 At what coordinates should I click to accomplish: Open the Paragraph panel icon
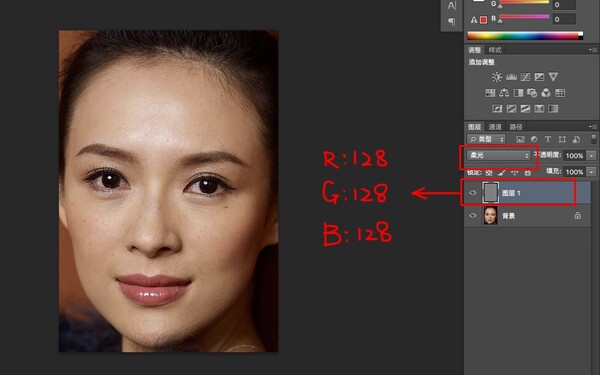pos(452,21)
